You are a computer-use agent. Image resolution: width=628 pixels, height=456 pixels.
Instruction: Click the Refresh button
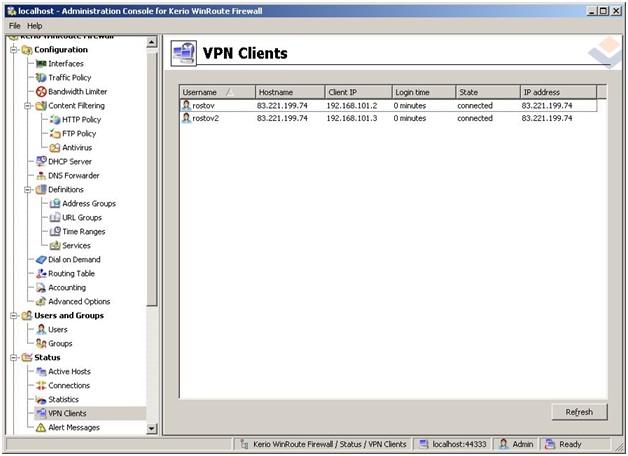click(x=579, y=412)
